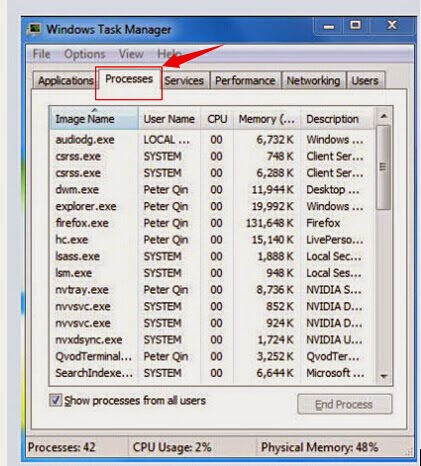Screen dimensions: 421x466
Task: Click the End Process button
Action: point(344,404)
